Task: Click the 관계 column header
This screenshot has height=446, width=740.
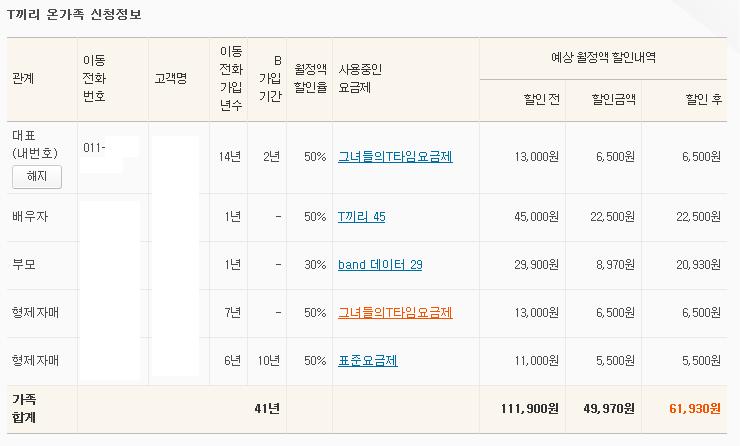Action: [x=23, y=78]
